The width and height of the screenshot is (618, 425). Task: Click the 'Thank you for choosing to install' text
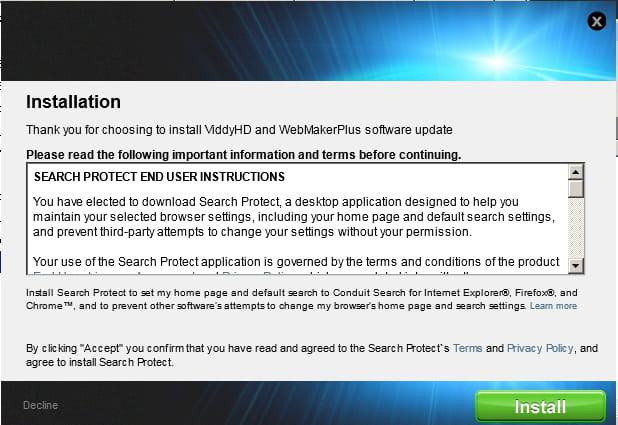click(239, 130)
